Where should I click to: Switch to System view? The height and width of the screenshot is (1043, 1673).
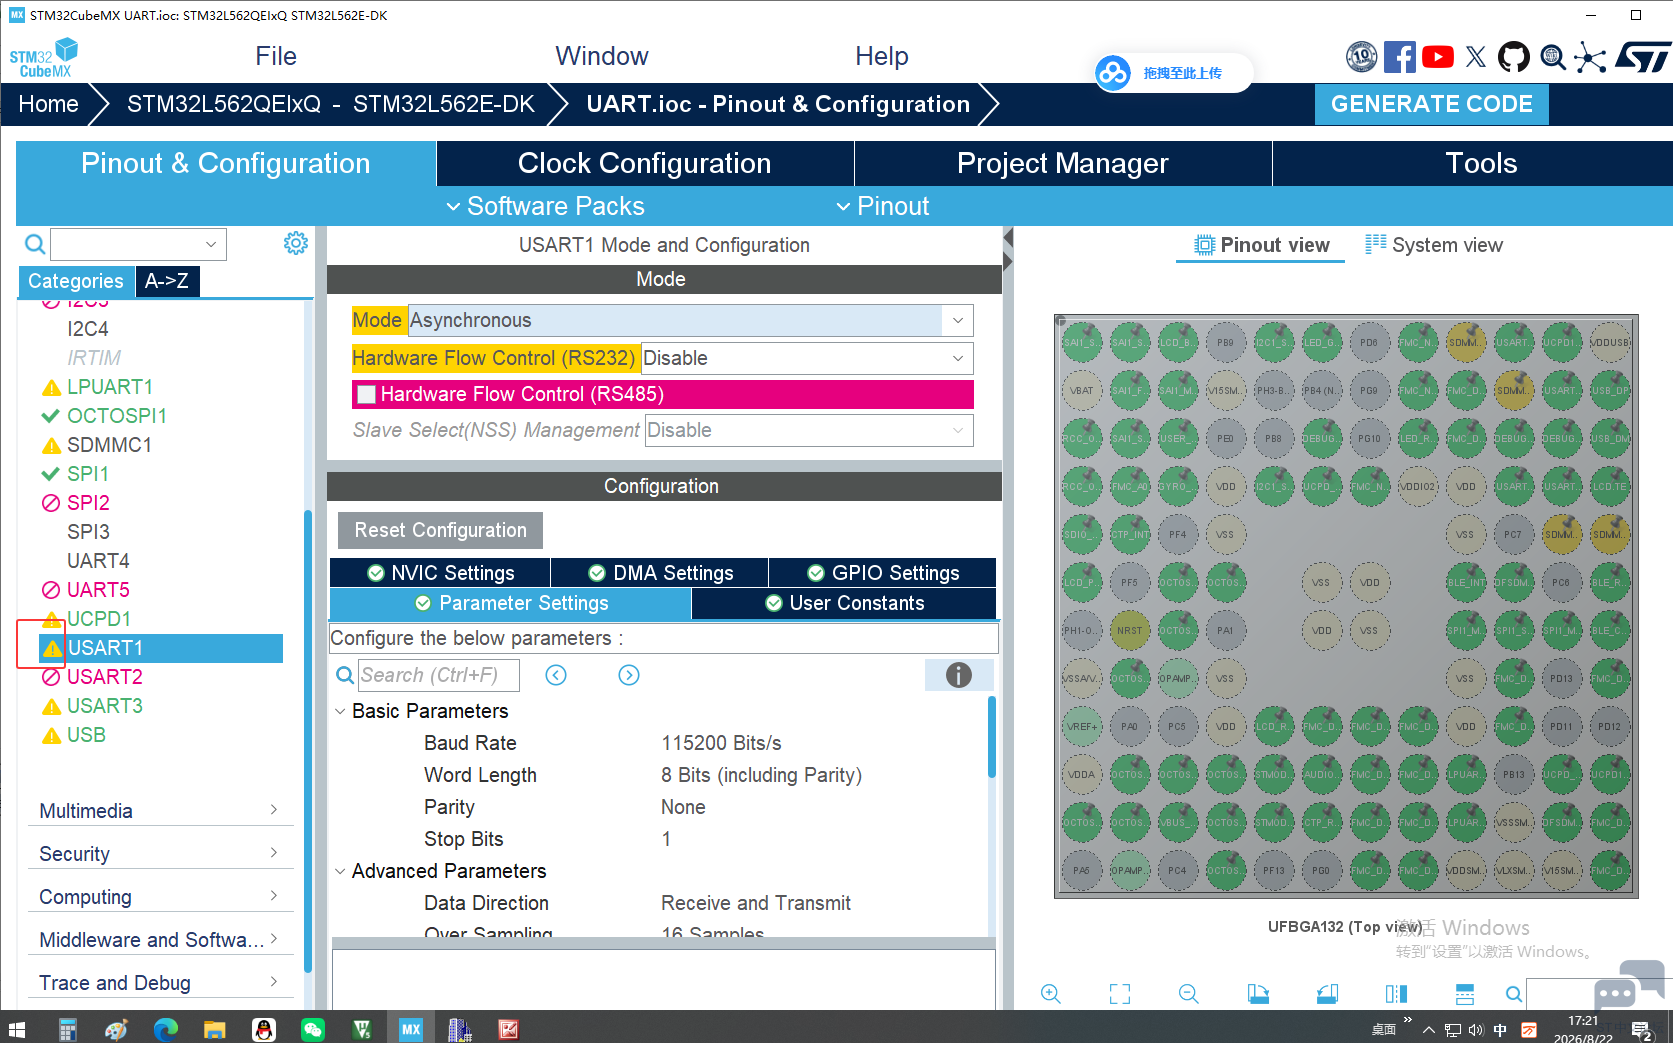tap(1434, 245)
